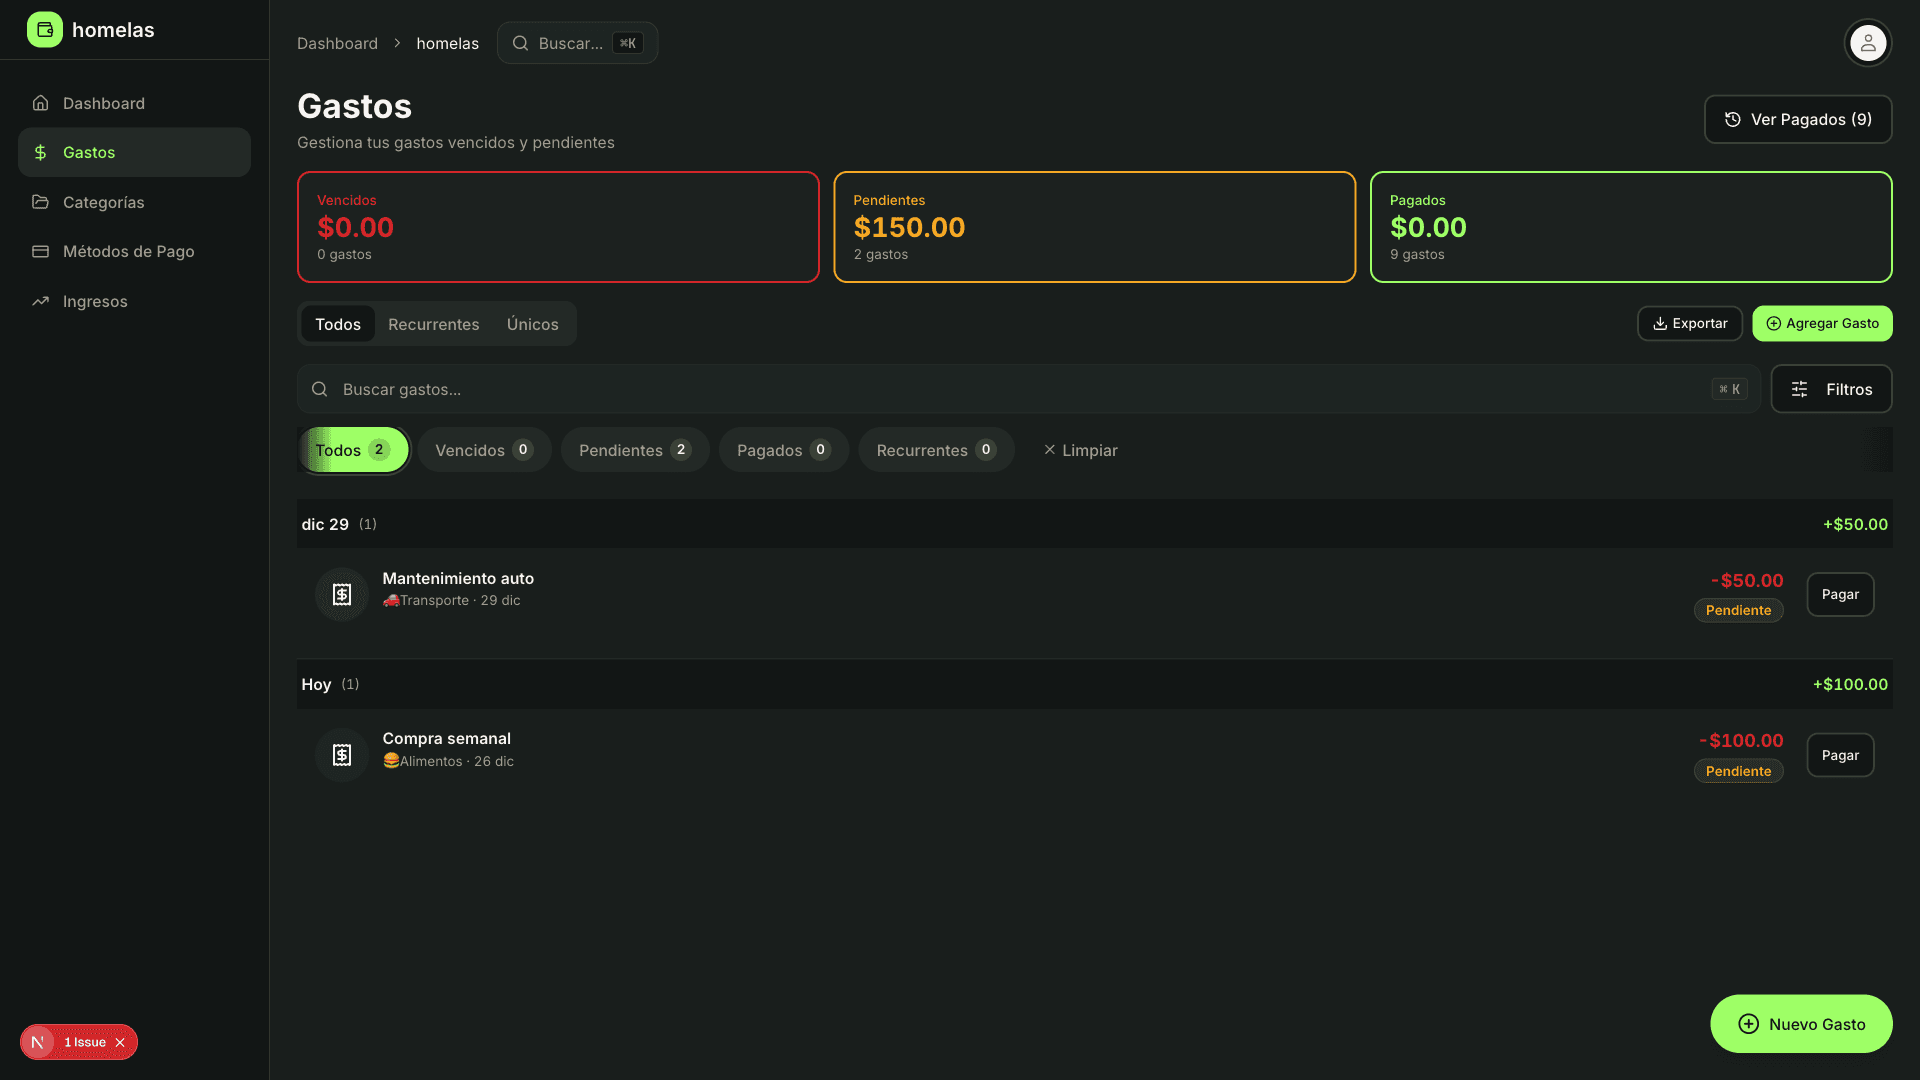The height and width of the screenshot is (1080, 1920).
Task: Open the Ingresos section
Action: pyautogui.click(x=95, y=301)
